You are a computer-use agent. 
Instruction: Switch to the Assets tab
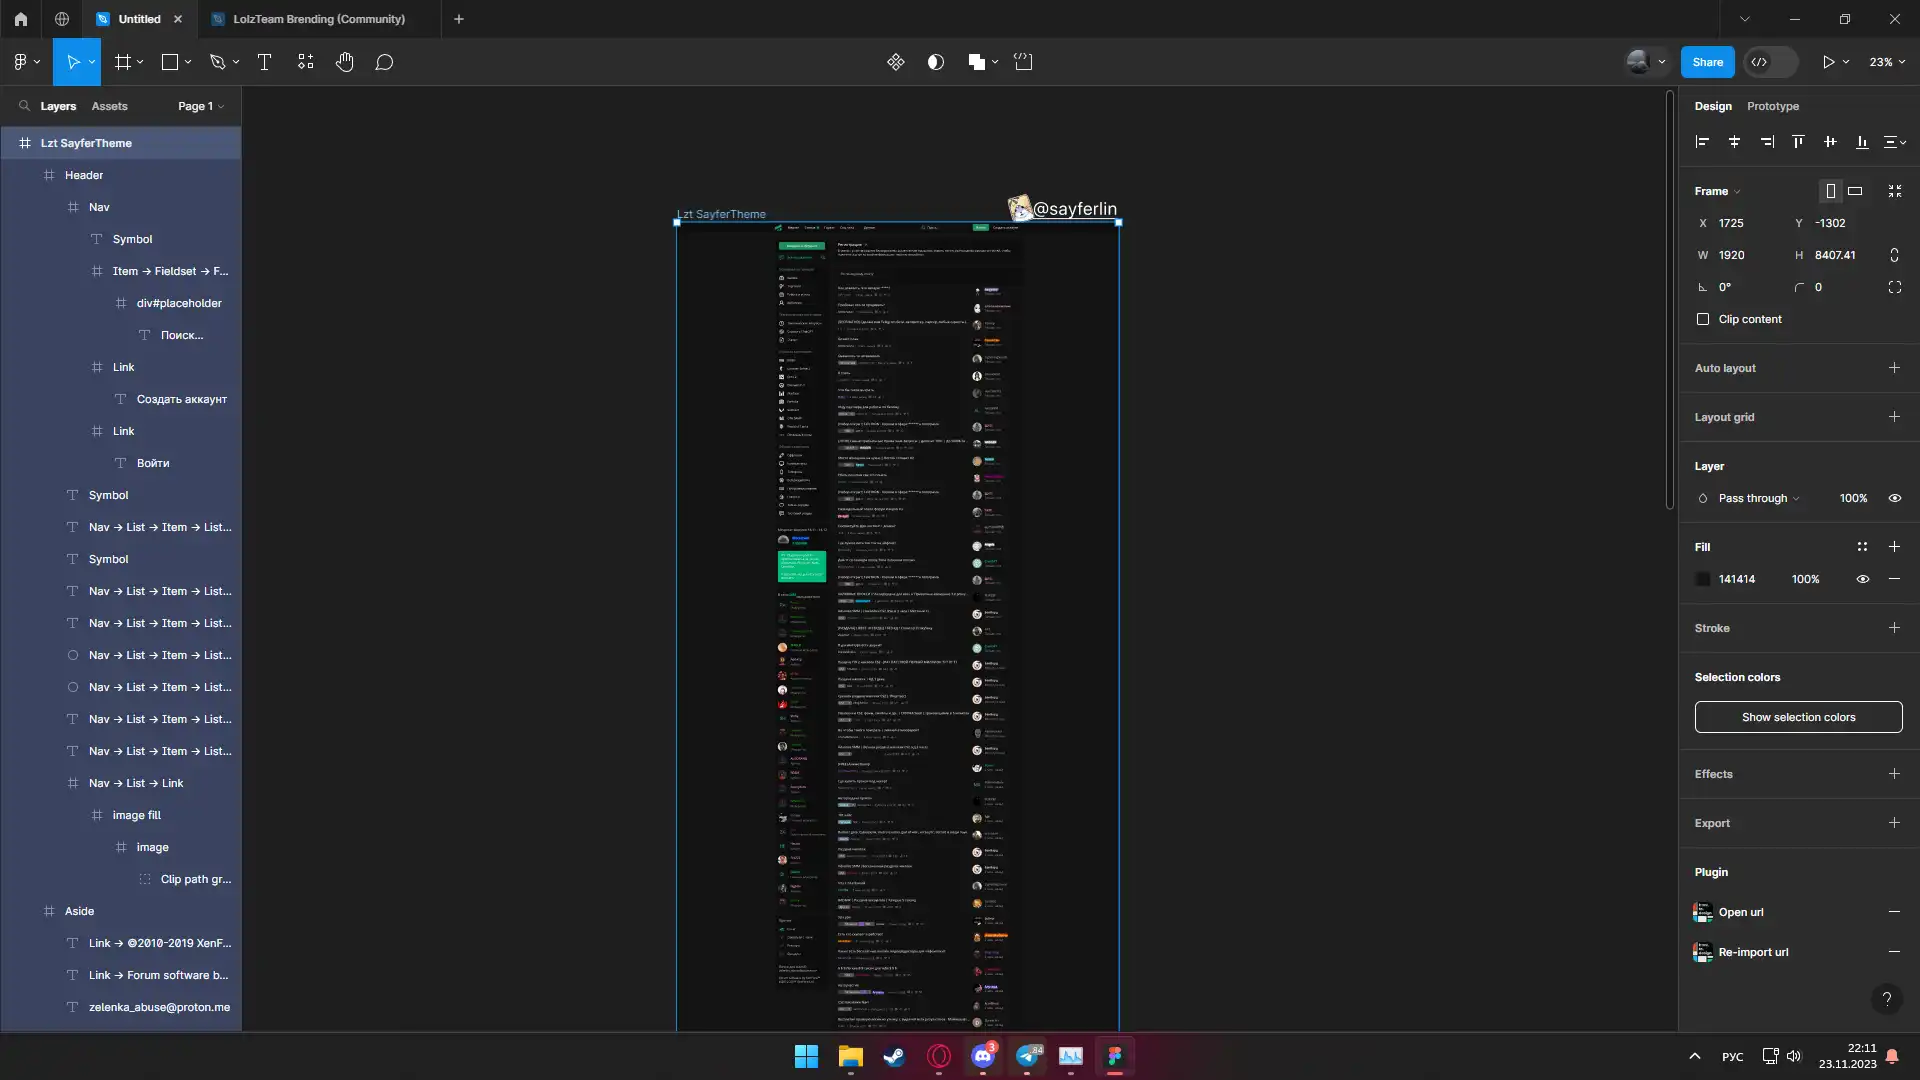(109, 106)
